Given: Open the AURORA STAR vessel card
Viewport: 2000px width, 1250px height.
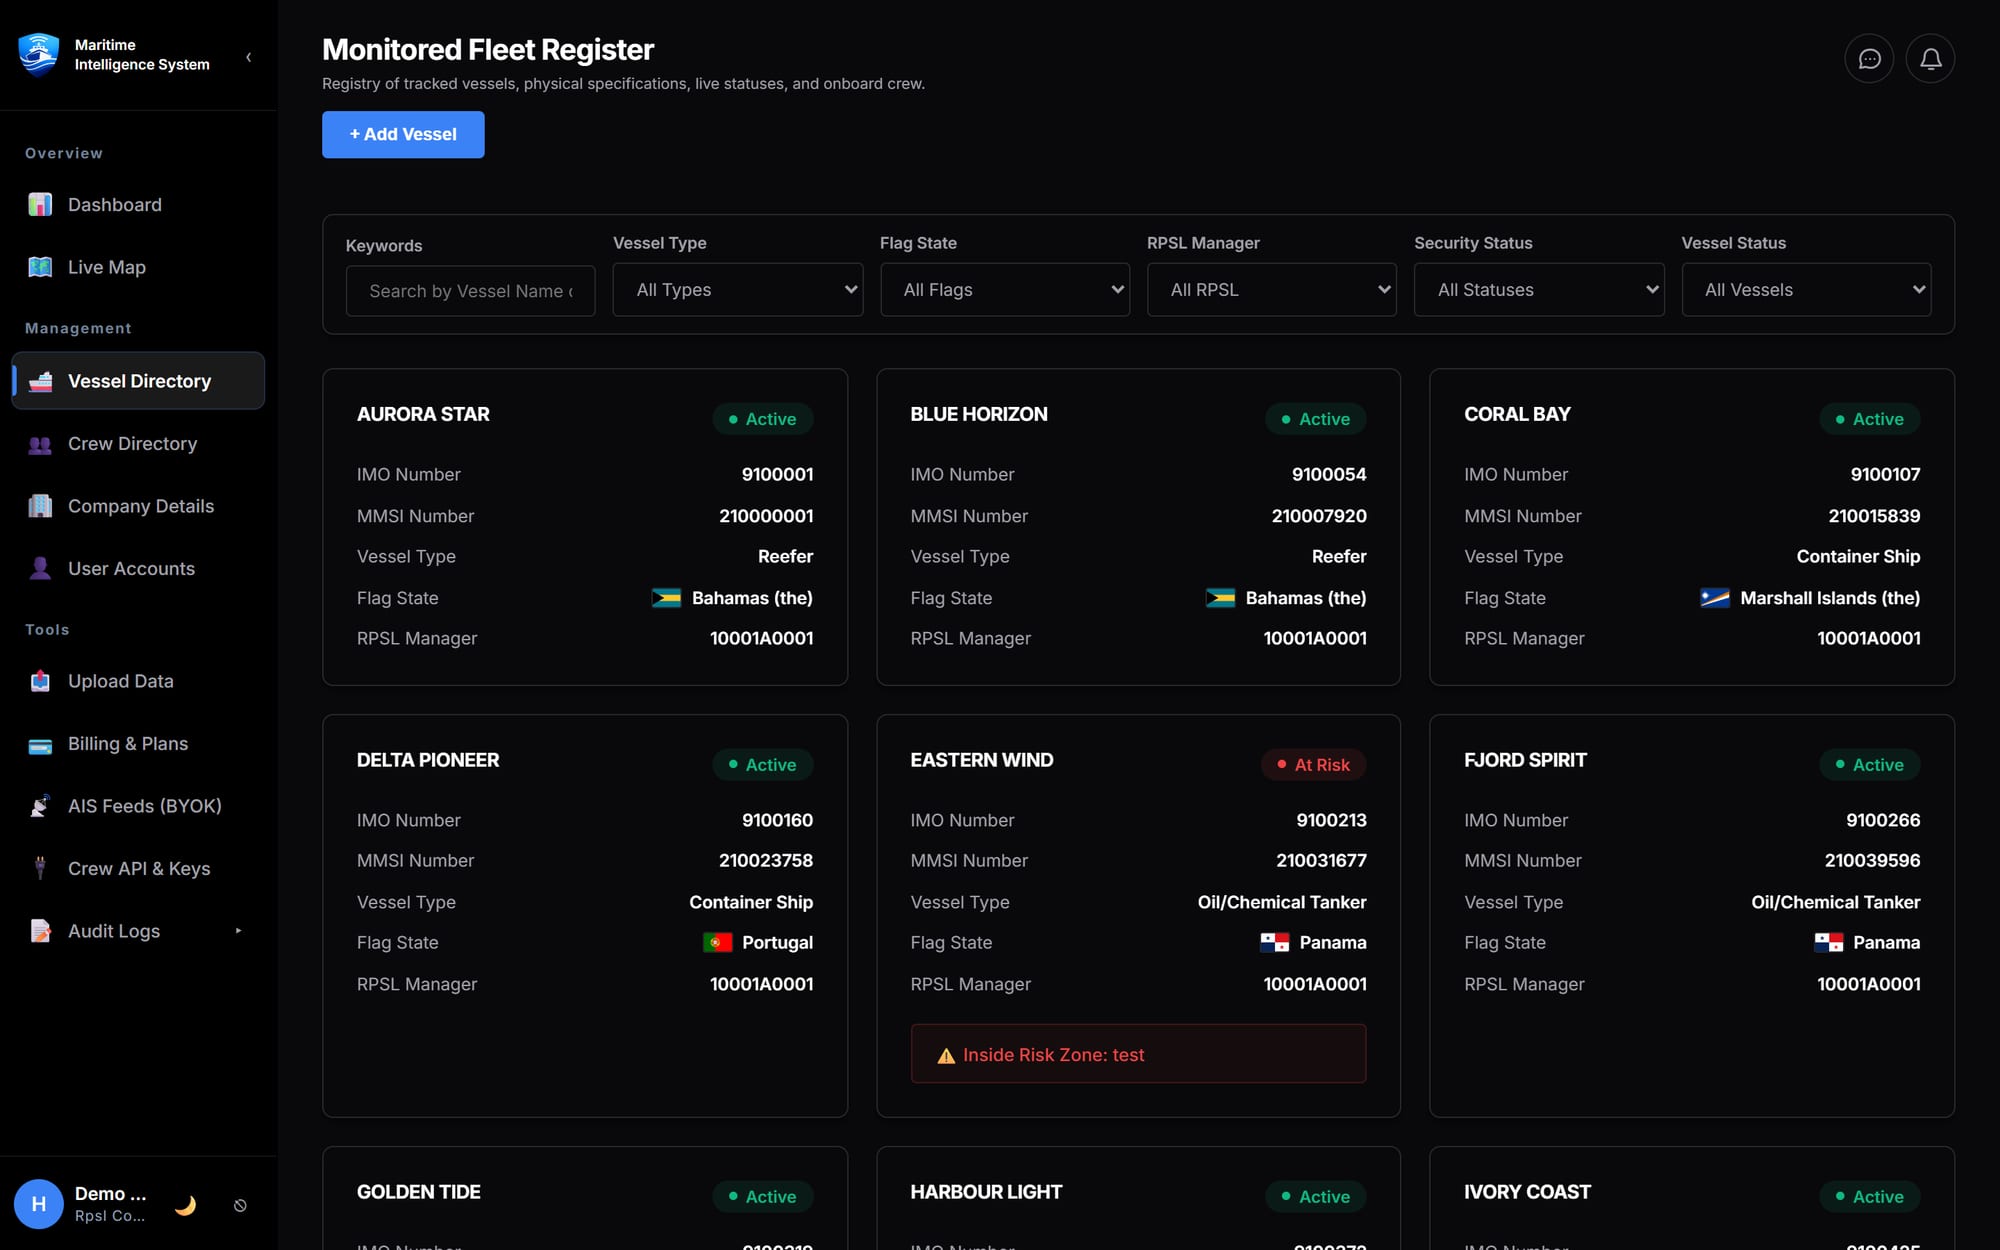Looking at the screenshot, I should click(585, 527).
